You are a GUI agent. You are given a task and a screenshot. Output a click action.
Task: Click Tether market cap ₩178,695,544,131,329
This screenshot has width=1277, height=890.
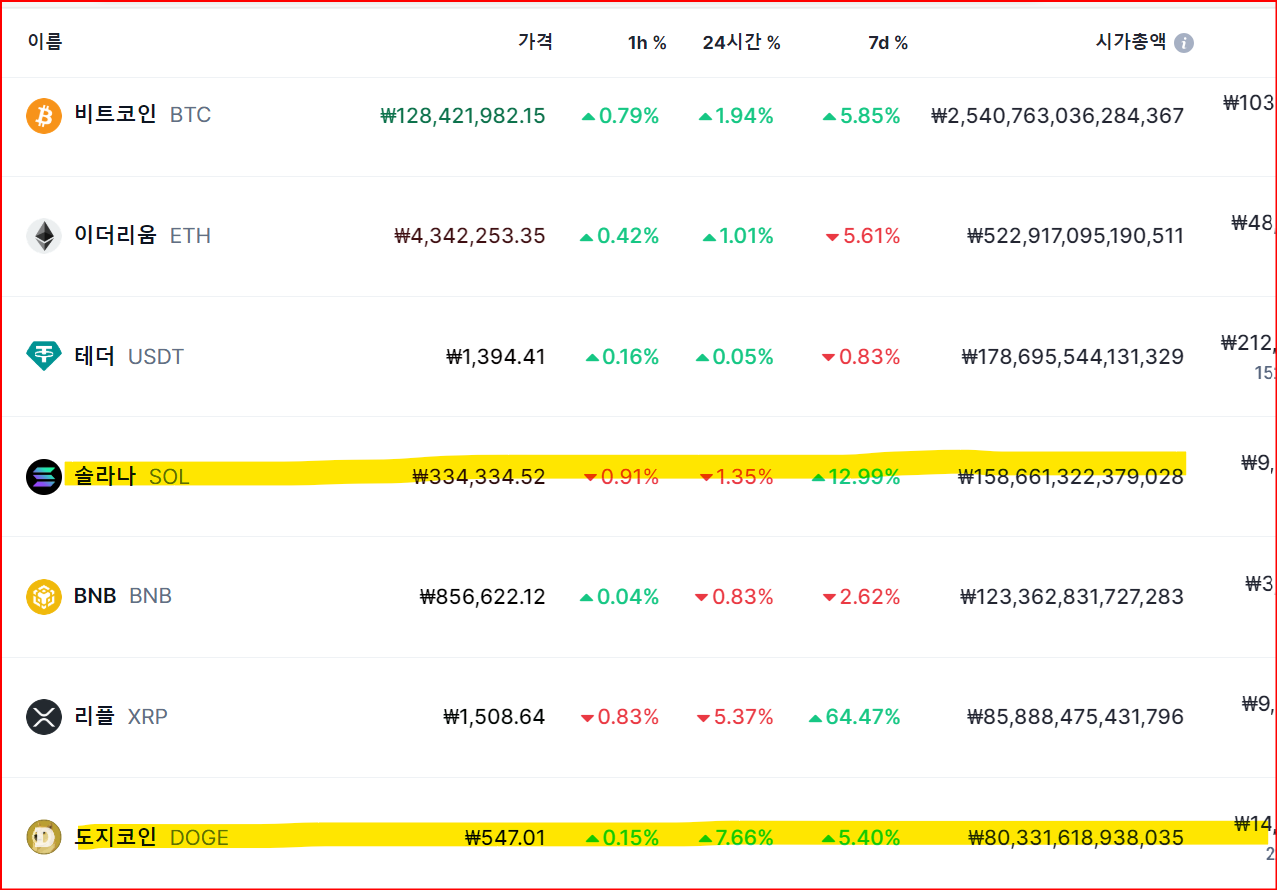coord(1073,357)
